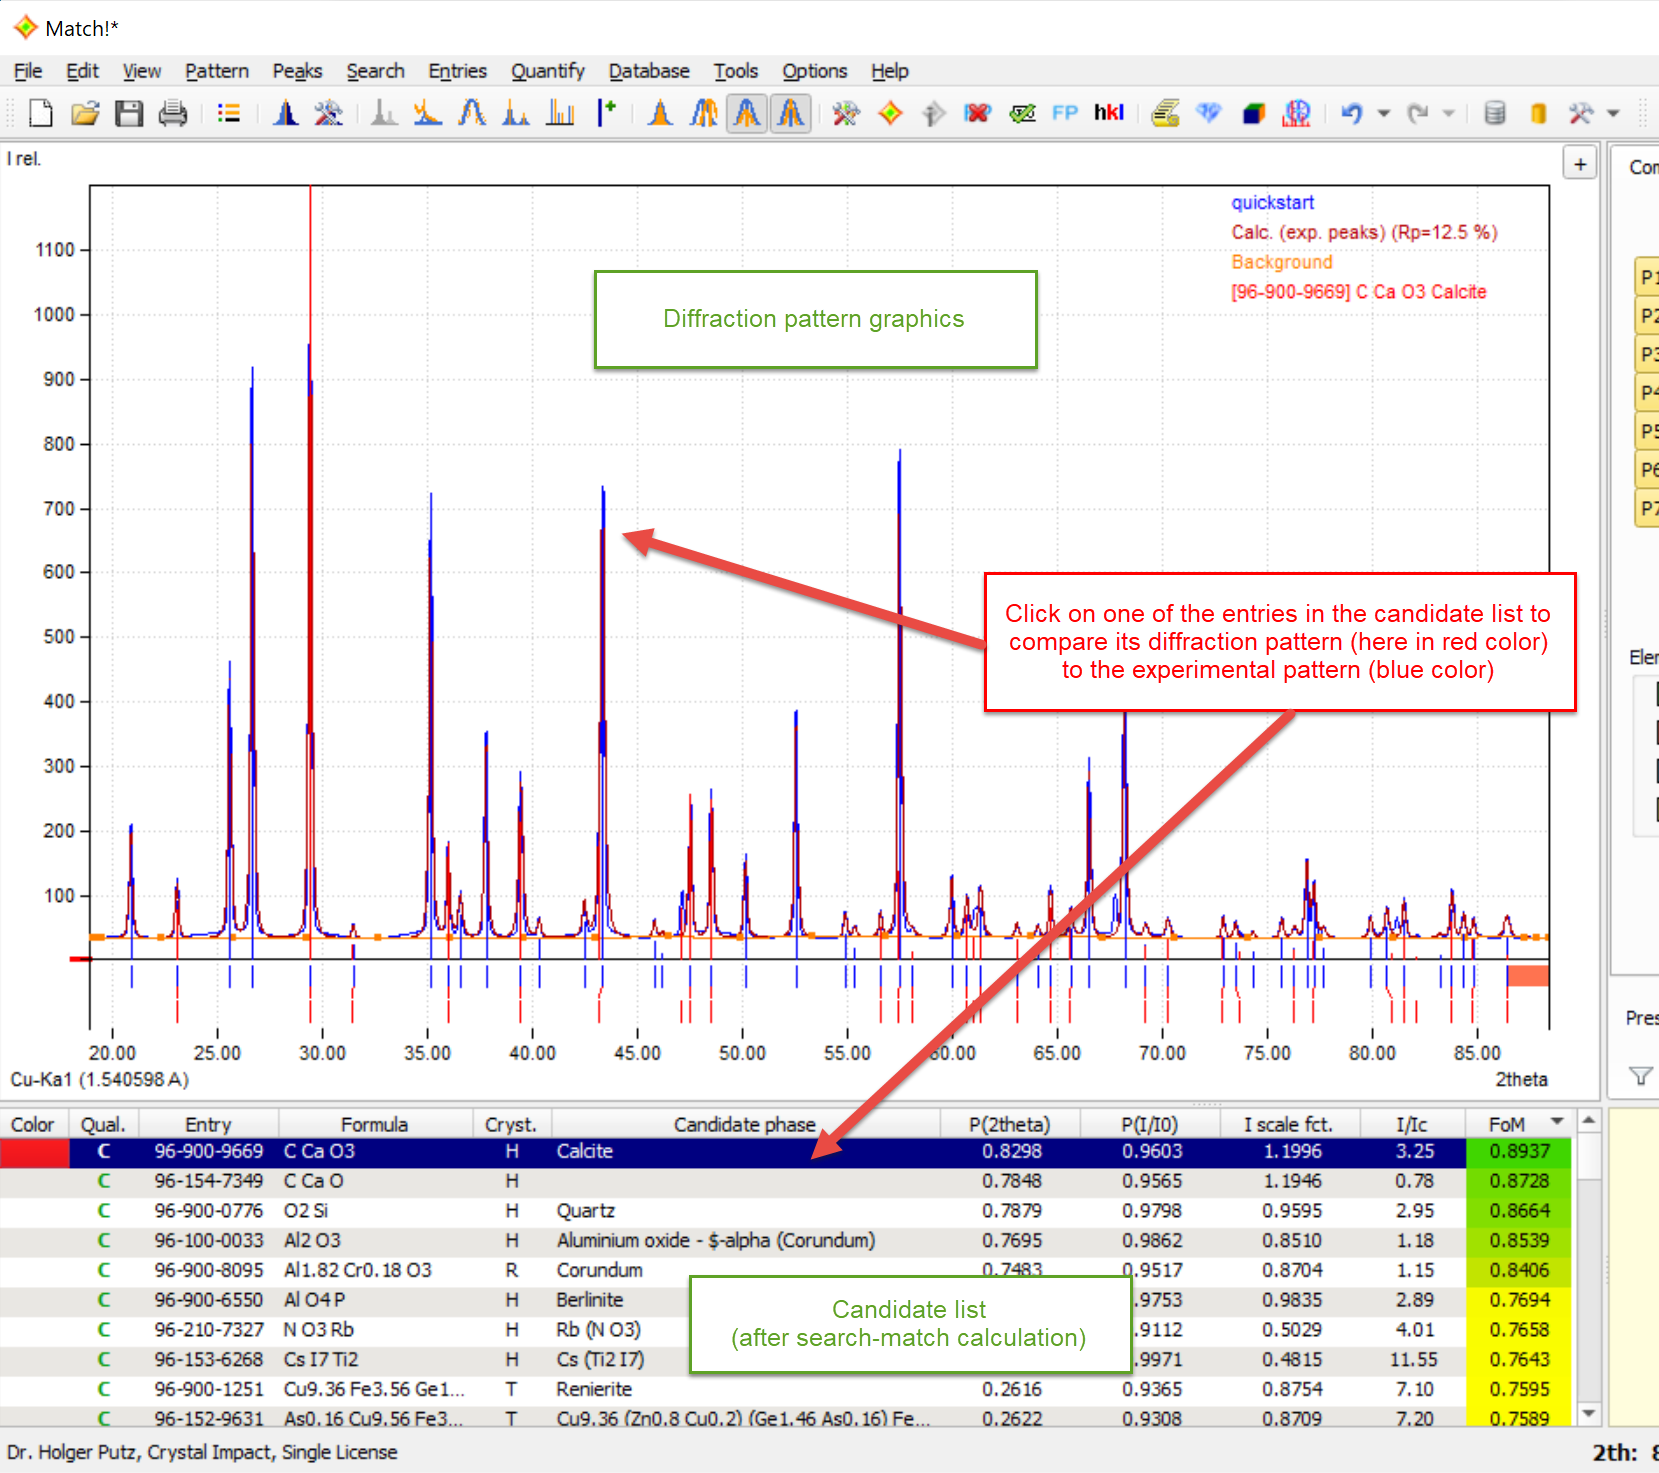This screenshot has width=1659, height=1473.
Task: Click the blue diamond icon
Action: (x=1208, y=113)
